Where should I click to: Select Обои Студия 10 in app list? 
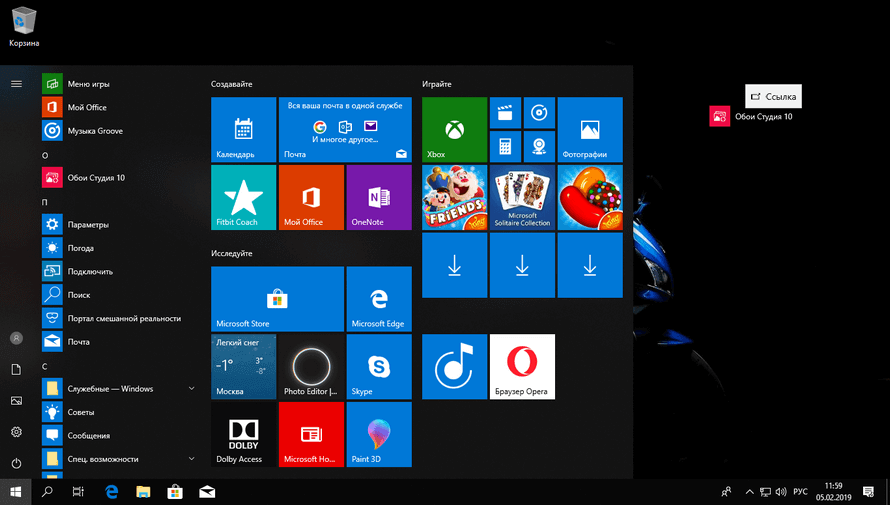[x=96, y=178]
